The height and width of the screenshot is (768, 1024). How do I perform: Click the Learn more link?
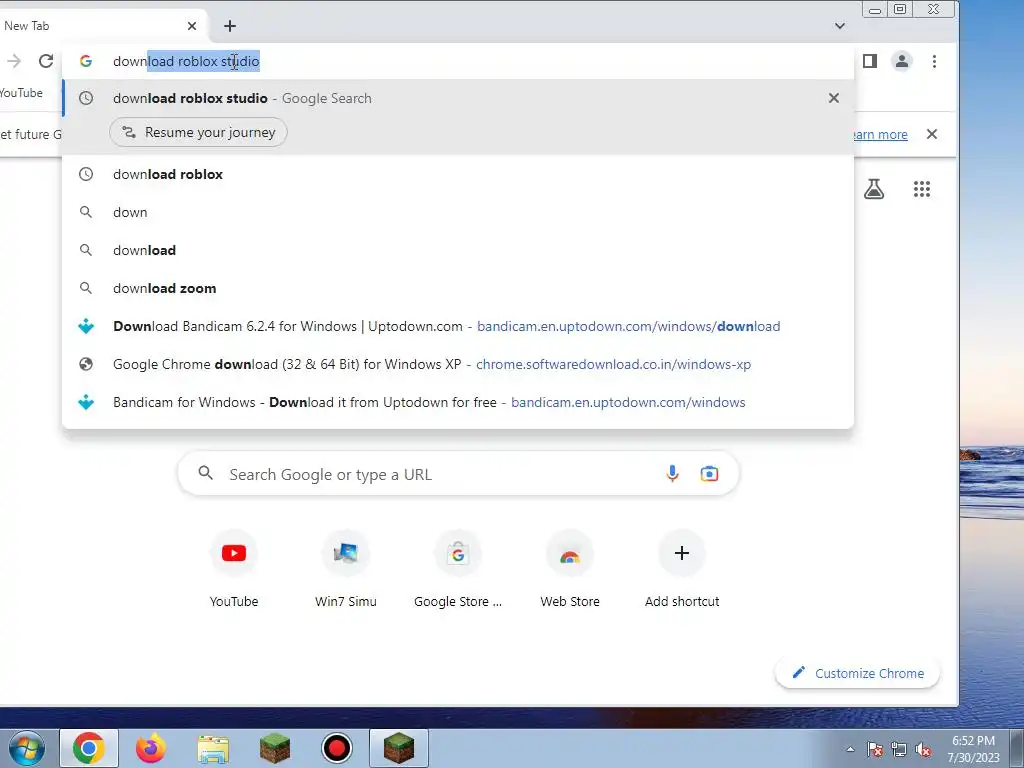click(x=880, y=135)
